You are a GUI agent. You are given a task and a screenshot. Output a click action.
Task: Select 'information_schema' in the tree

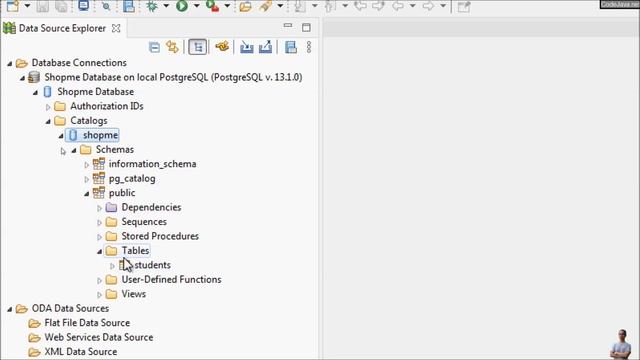point(152,164)
